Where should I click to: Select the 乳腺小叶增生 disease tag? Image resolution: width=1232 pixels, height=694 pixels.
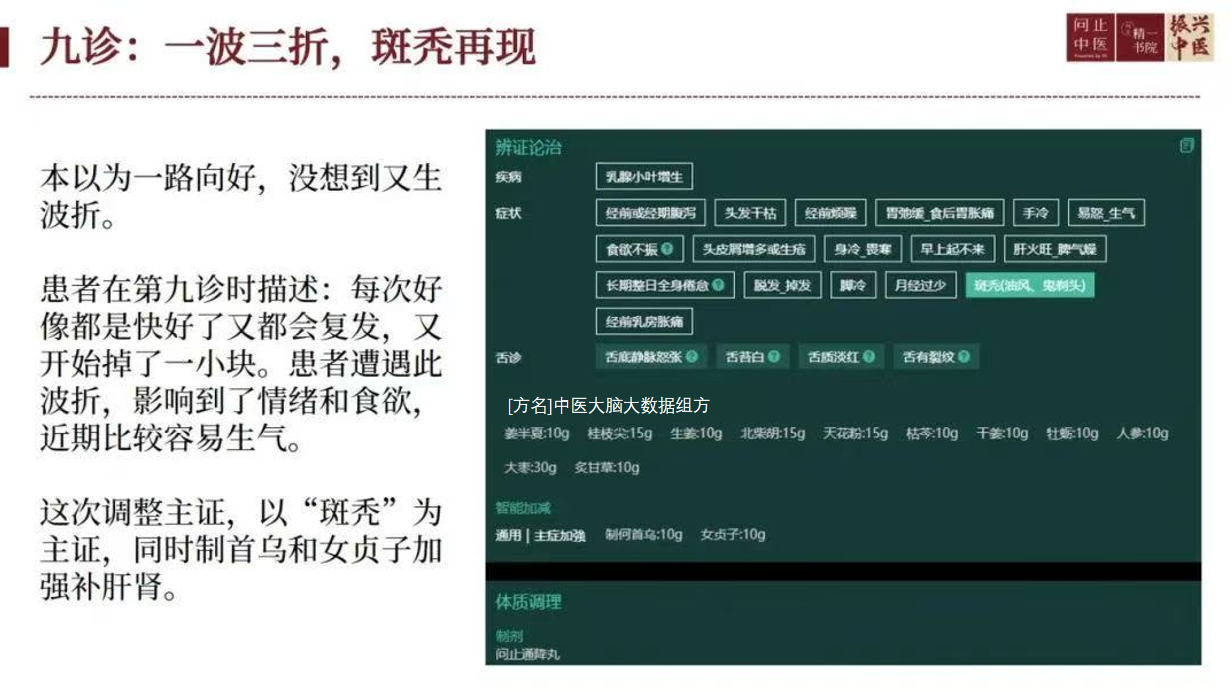point(644,177)
